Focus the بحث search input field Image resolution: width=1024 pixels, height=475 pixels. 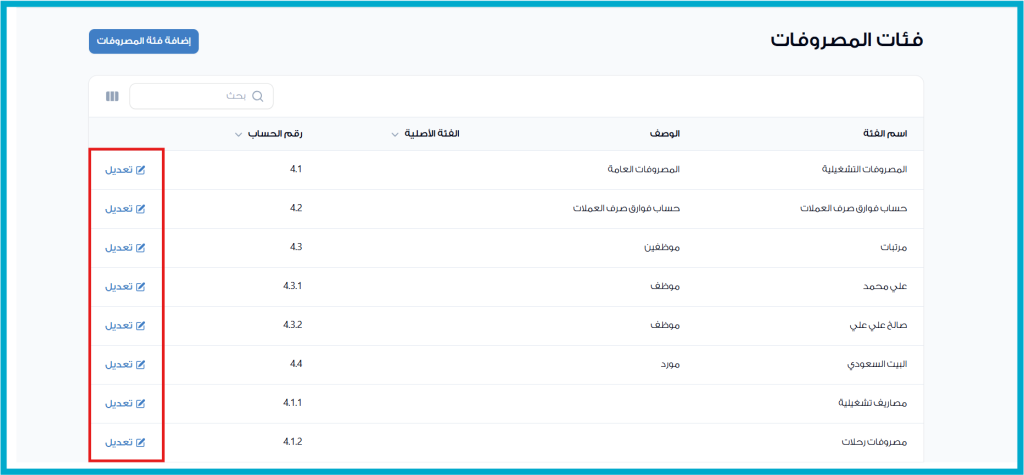[200, 97]
